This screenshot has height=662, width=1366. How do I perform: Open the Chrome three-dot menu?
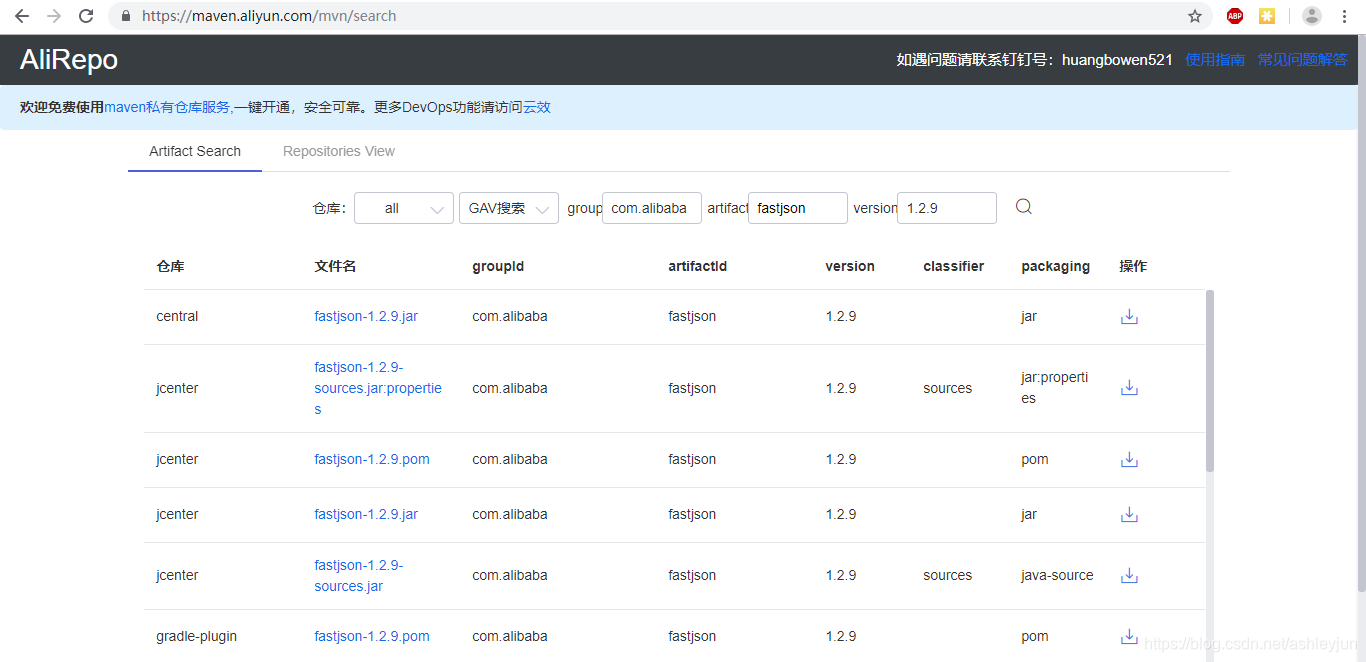point(1345,16)
